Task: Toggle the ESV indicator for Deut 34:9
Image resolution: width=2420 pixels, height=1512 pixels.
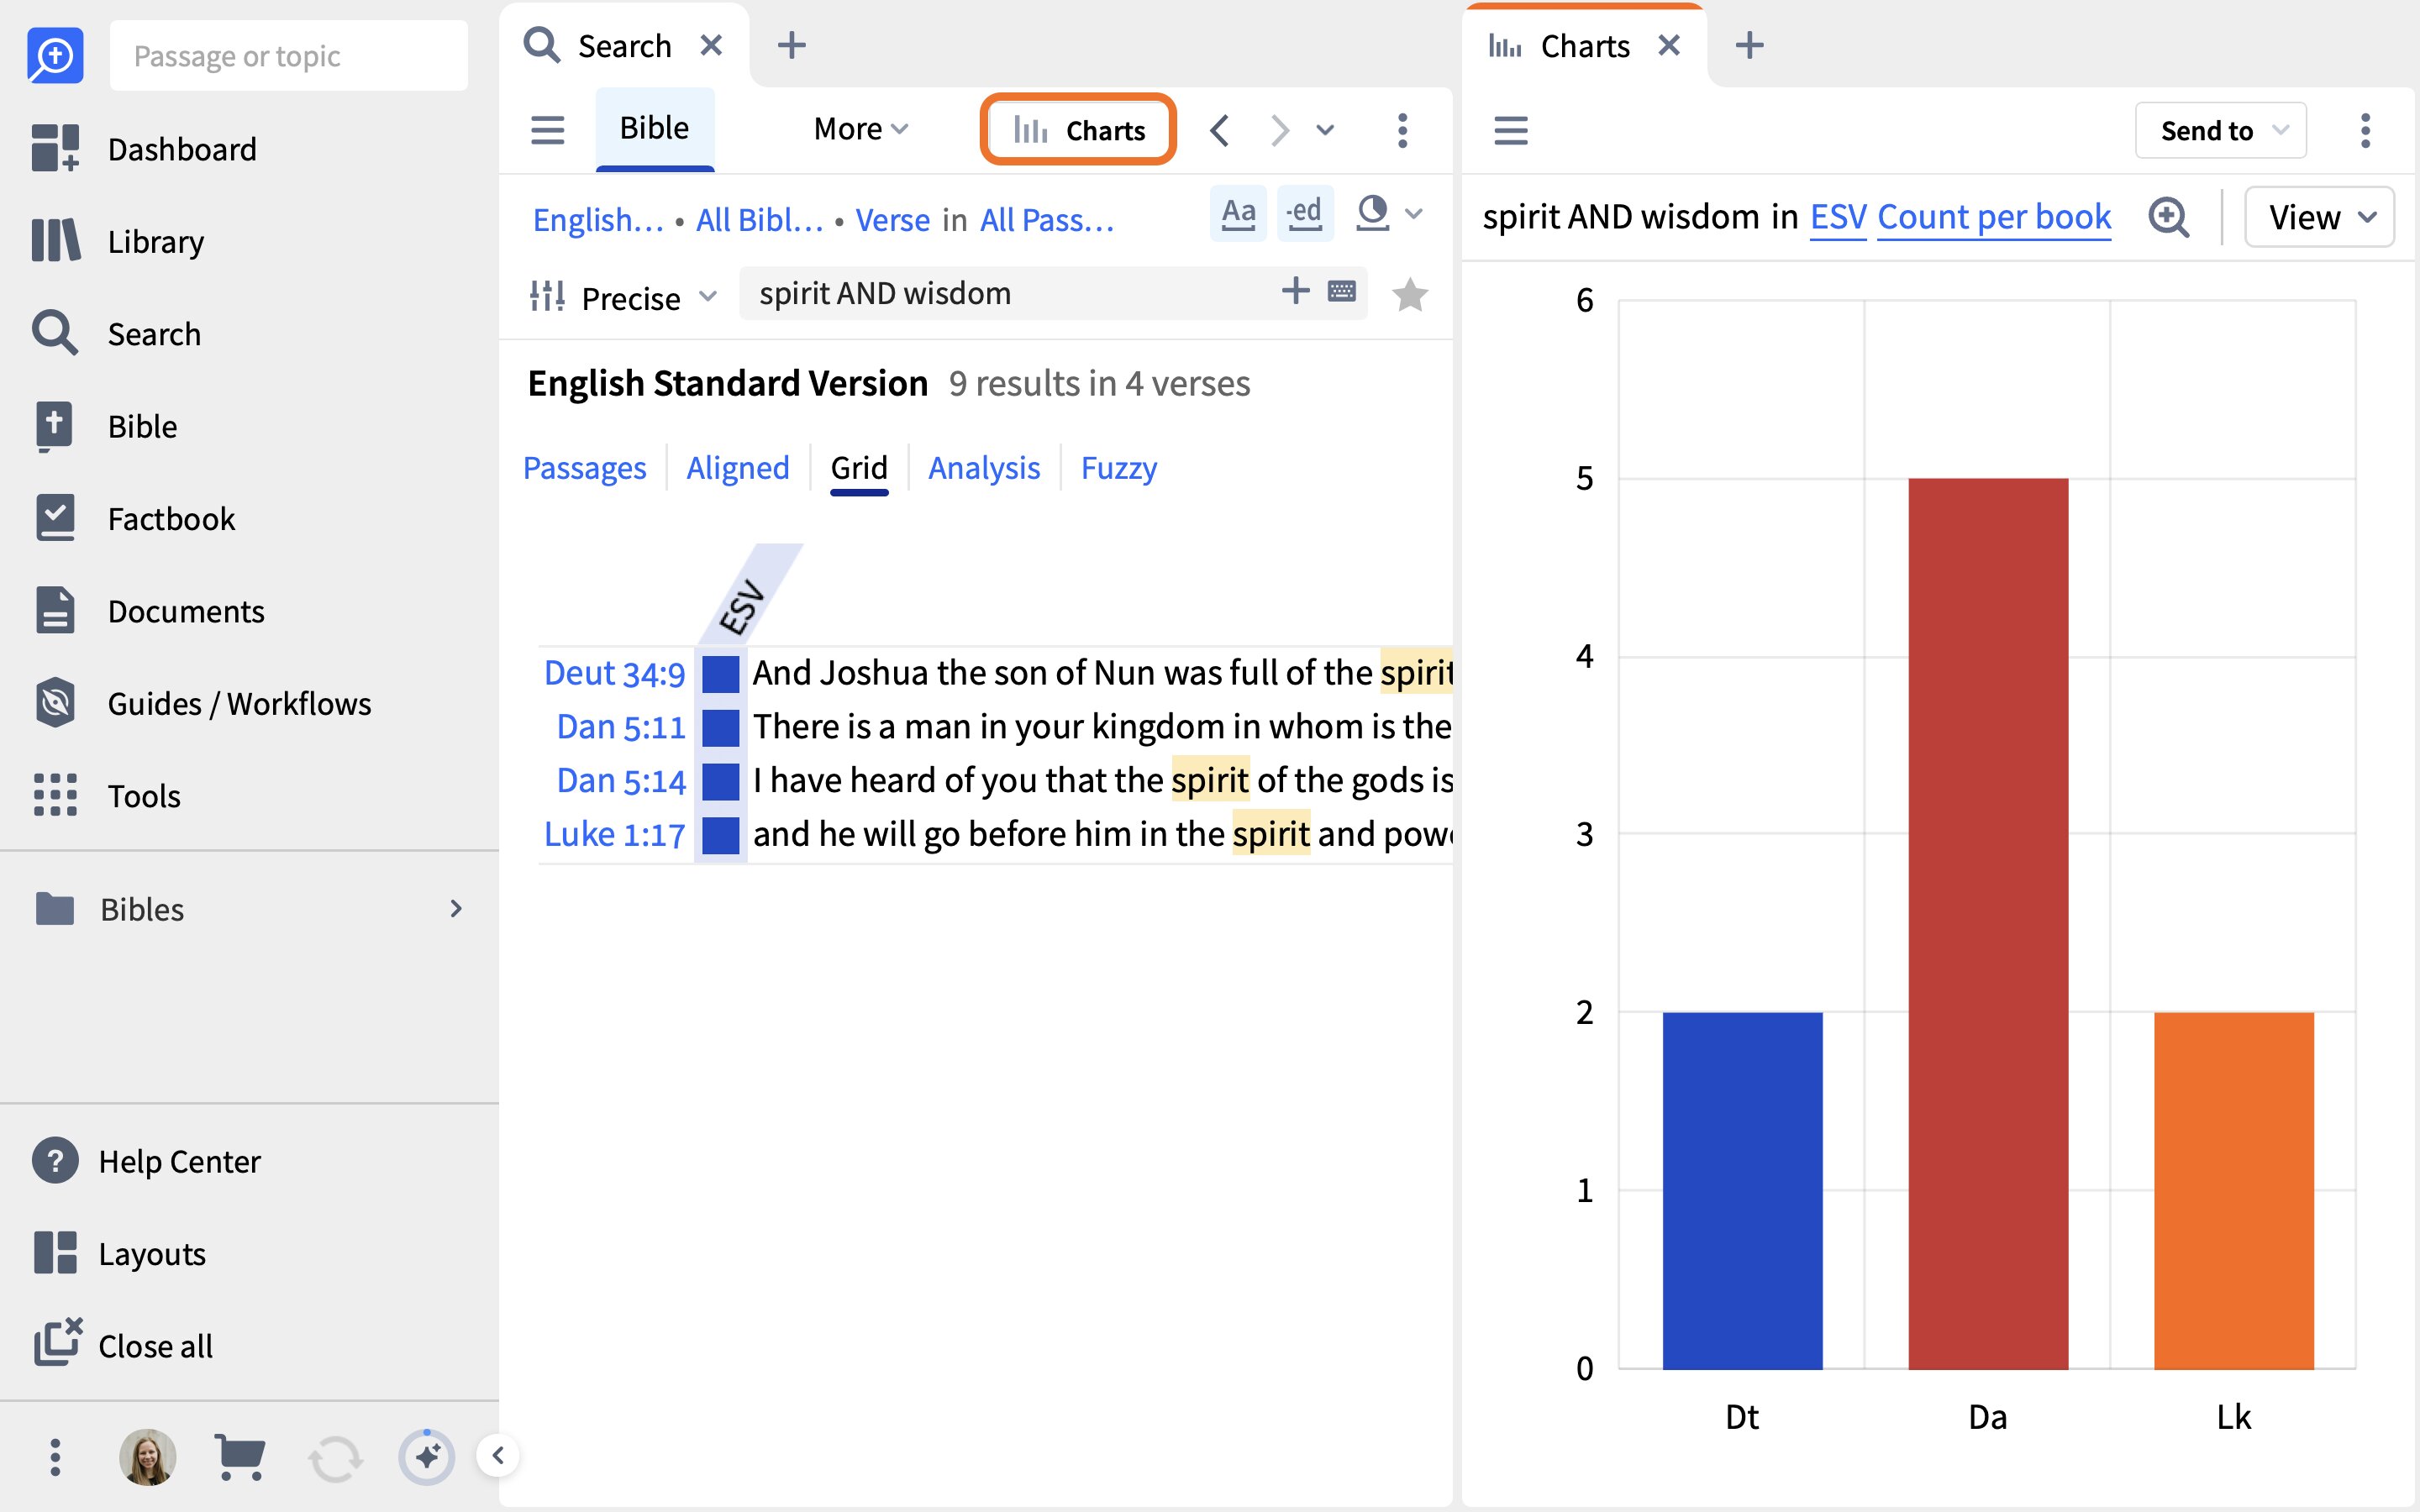Action: (x=720, y=674)
